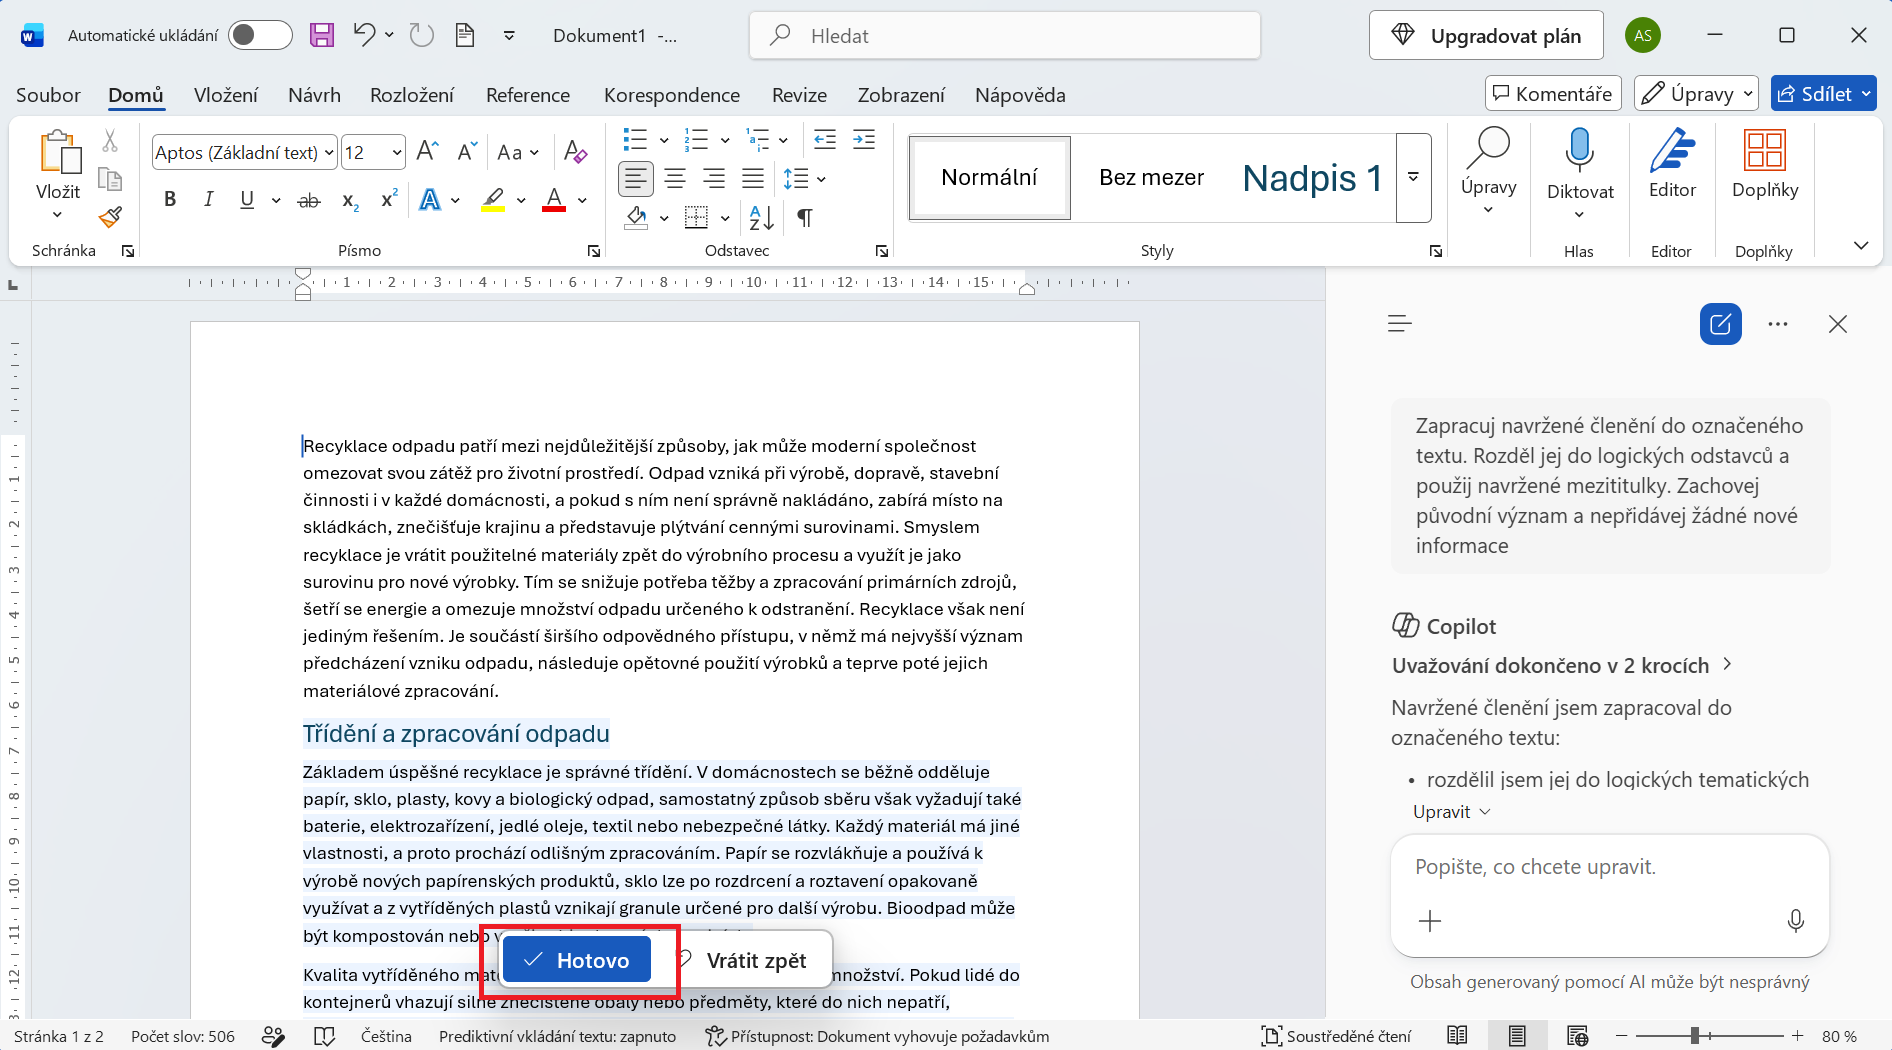
Task: Click the Copy icon in clipboard group
Action: pos(110,179)
